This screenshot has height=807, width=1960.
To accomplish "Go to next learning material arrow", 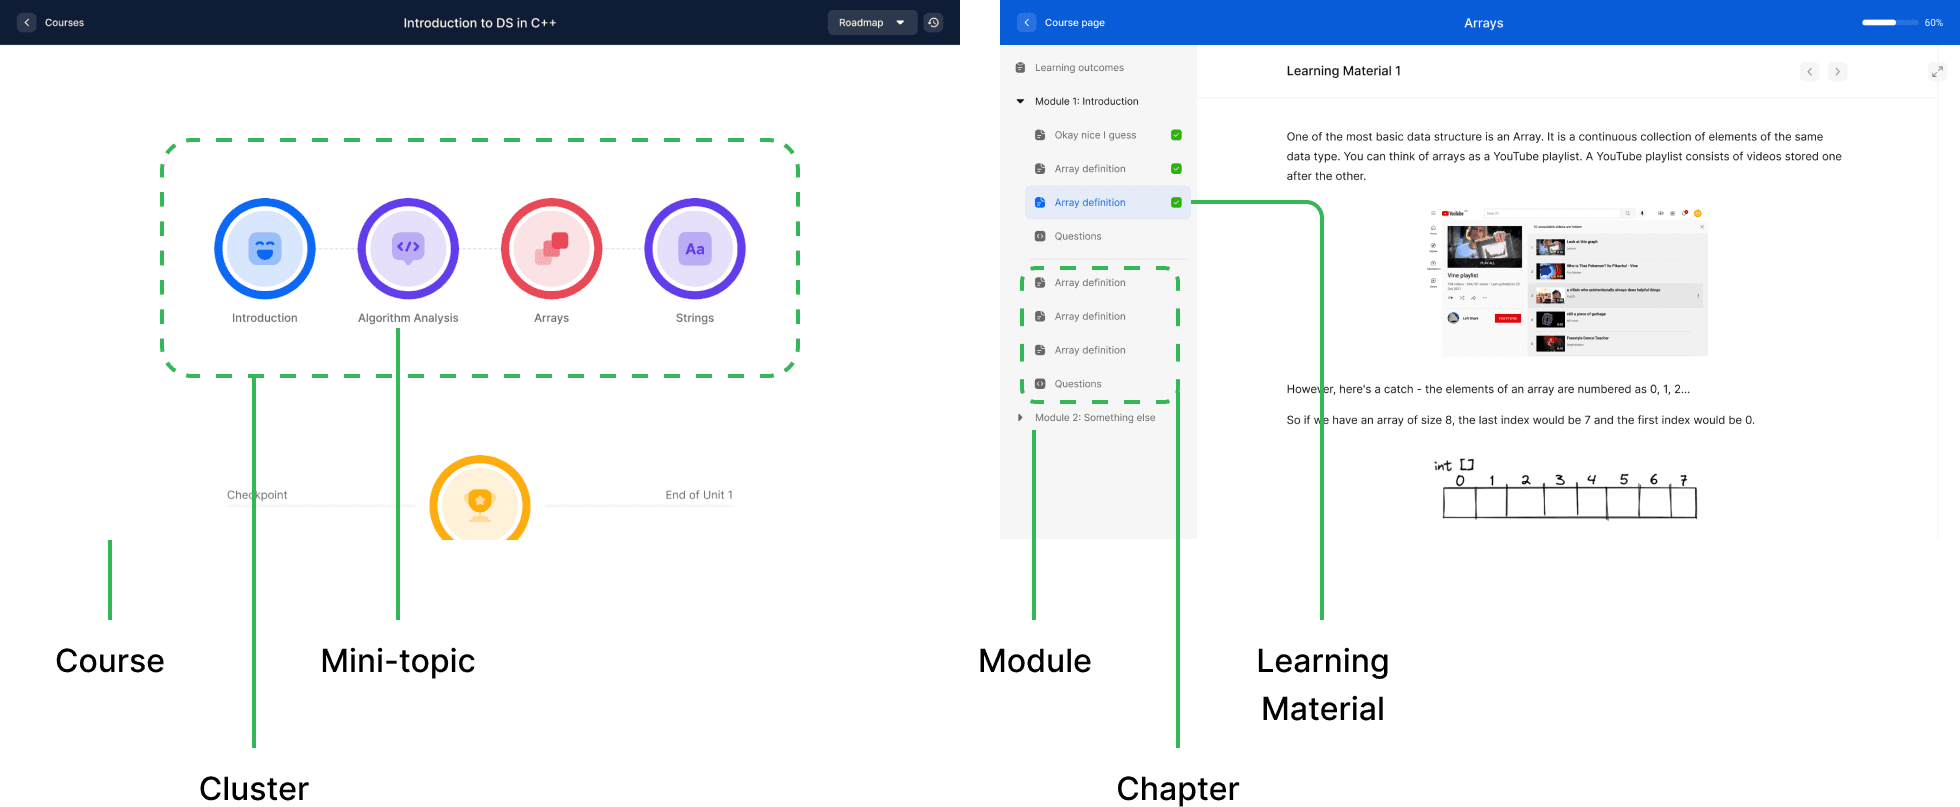I will tap(1837, 72).
